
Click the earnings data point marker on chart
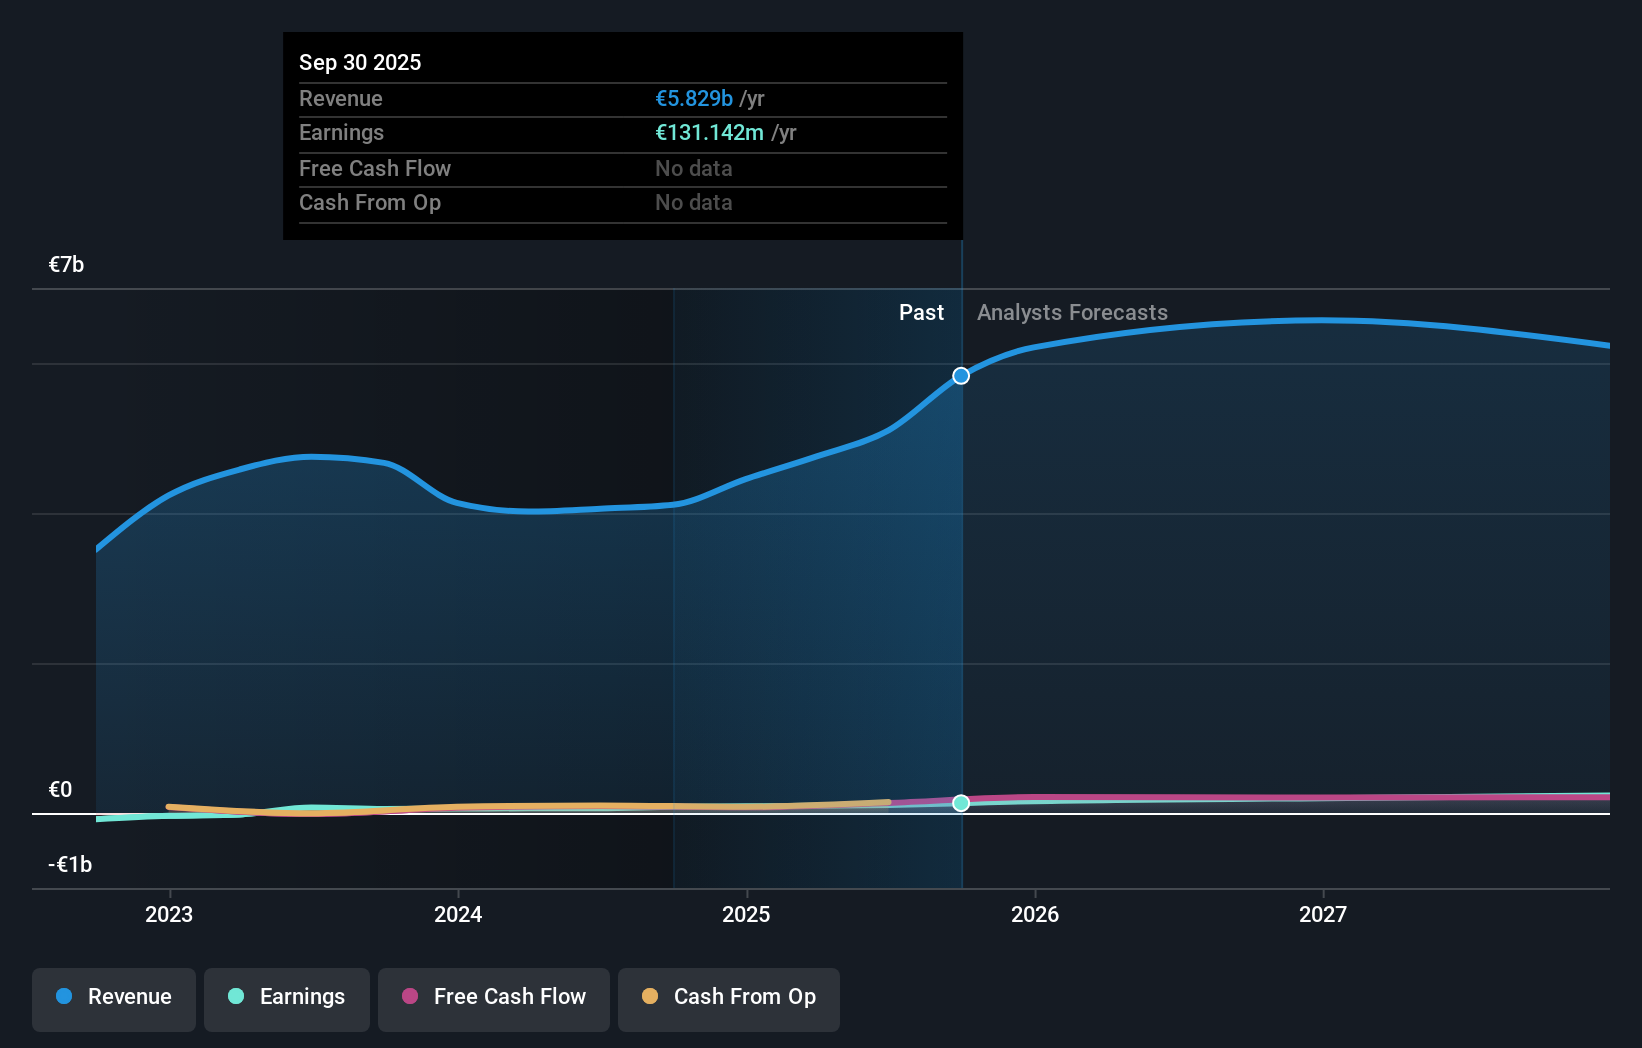[x=960, y=802]
